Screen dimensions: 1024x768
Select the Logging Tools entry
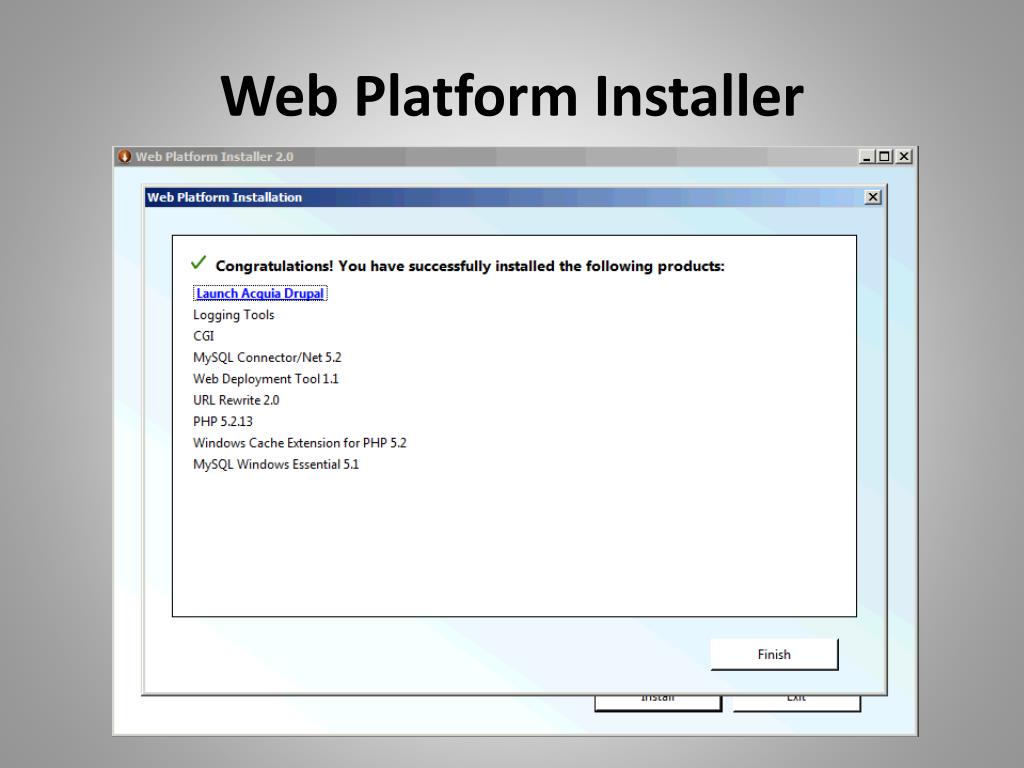[x=234, y=315]
